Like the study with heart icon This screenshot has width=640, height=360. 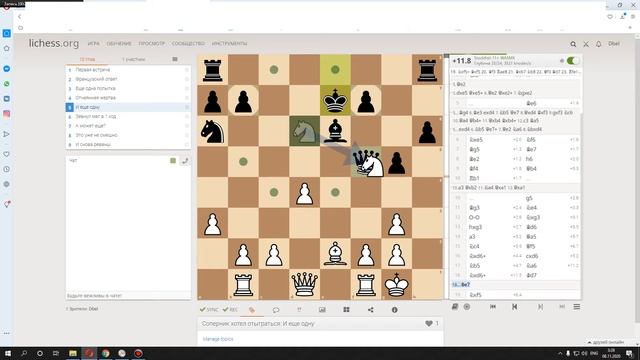click(429, 323)
